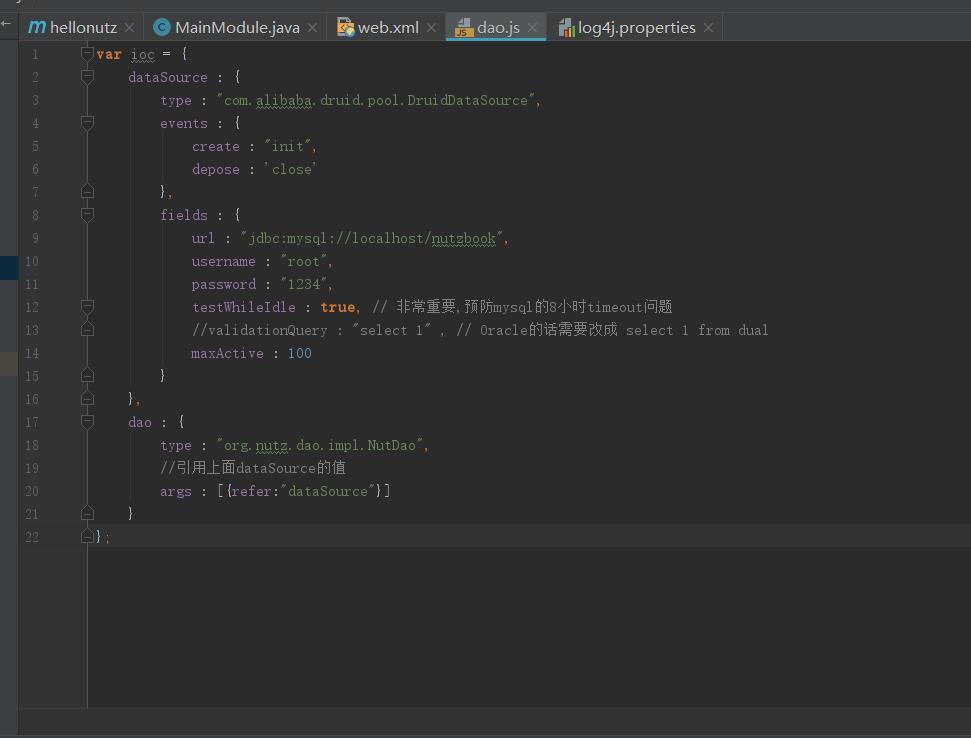The image size is (971, 738).
Task: Click line number 10 in the gutter
Action: pyautogui.click(x=32, y=261)
